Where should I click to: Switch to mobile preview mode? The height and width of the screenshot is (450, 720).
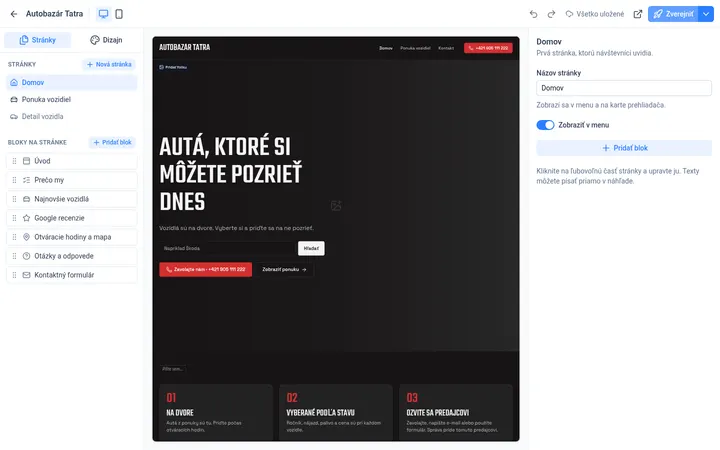pos(119,14)
